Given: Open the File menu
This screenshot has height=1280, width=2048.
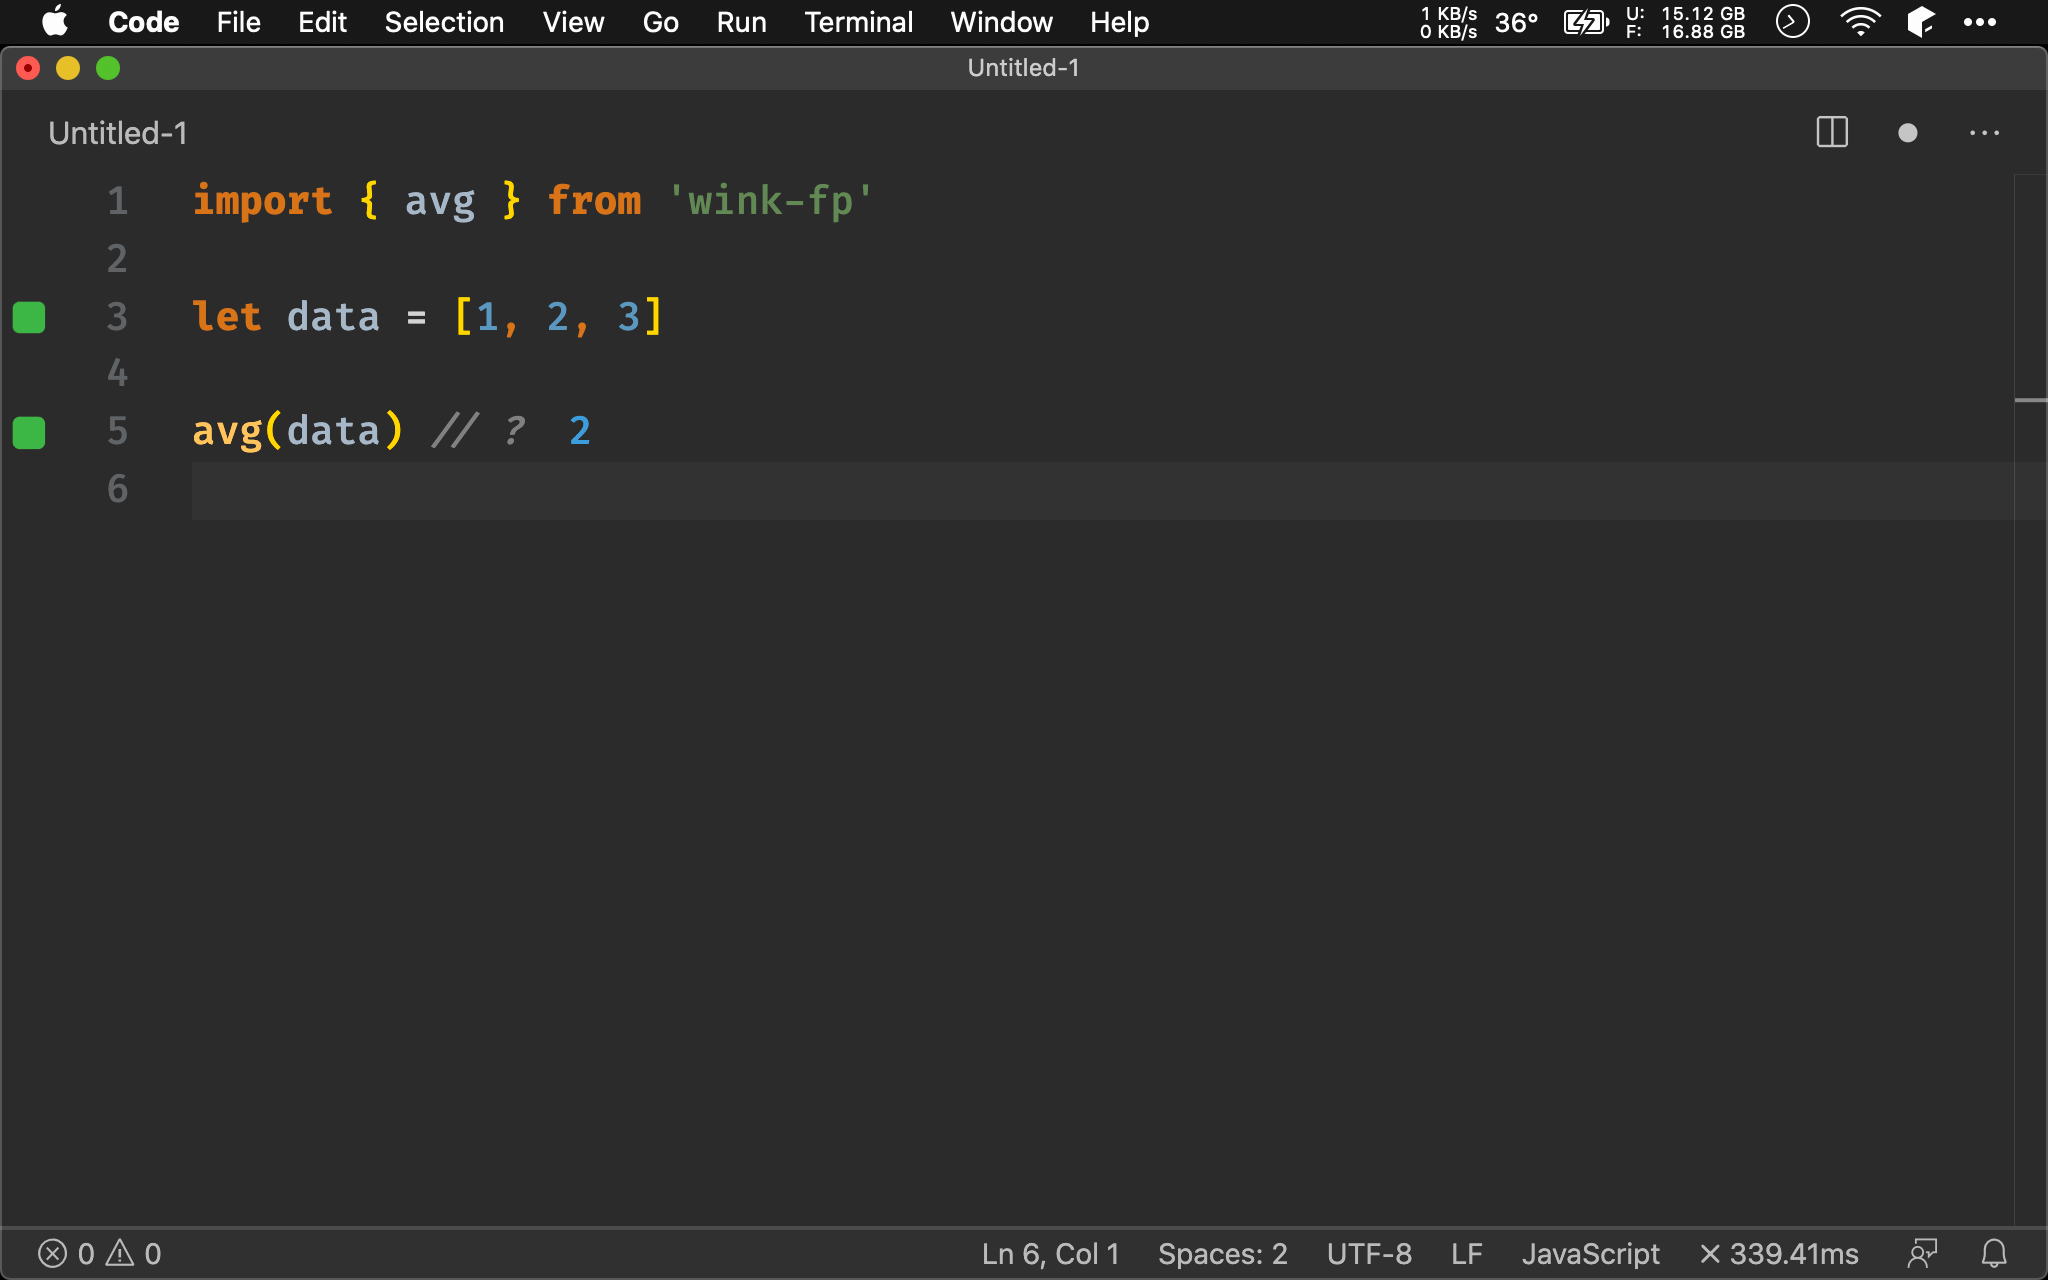Looking at the screenshot, I should [x=238, y=22].
